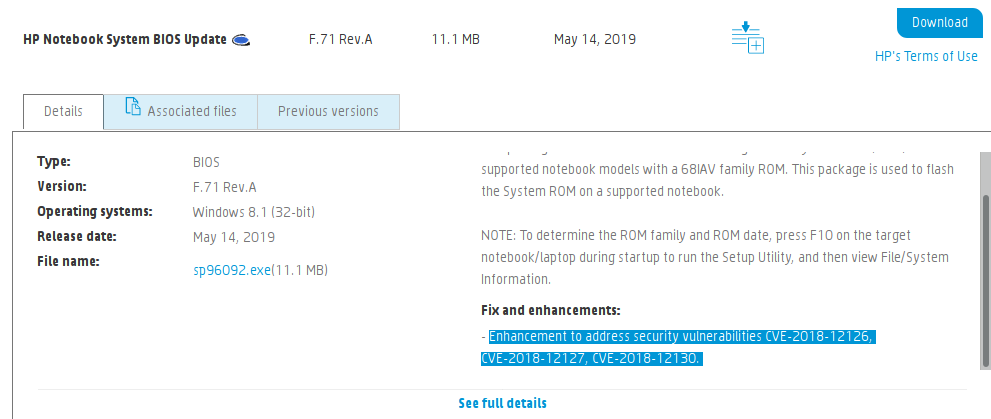This screenshot has height=419, width=991.
Task: Click the highlighted CVE-2018-12126 enhancement text
Action: (678, 348)
